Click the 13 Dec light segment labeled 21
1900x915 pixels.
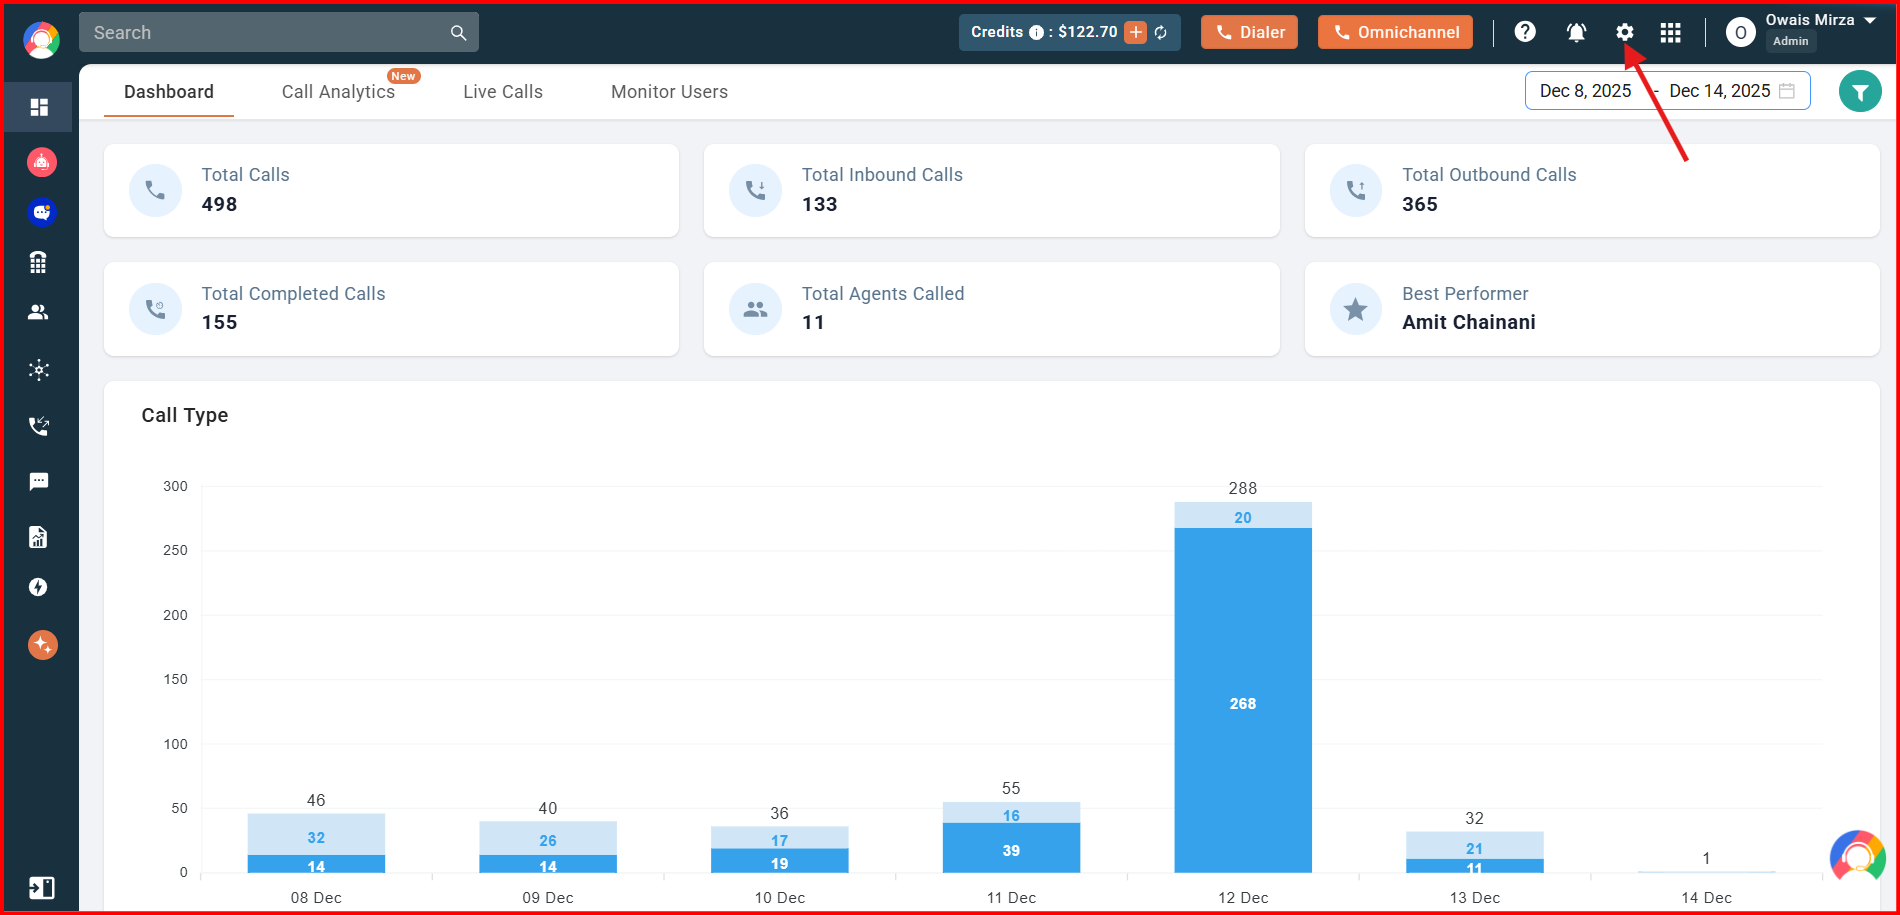point(1475,845)
